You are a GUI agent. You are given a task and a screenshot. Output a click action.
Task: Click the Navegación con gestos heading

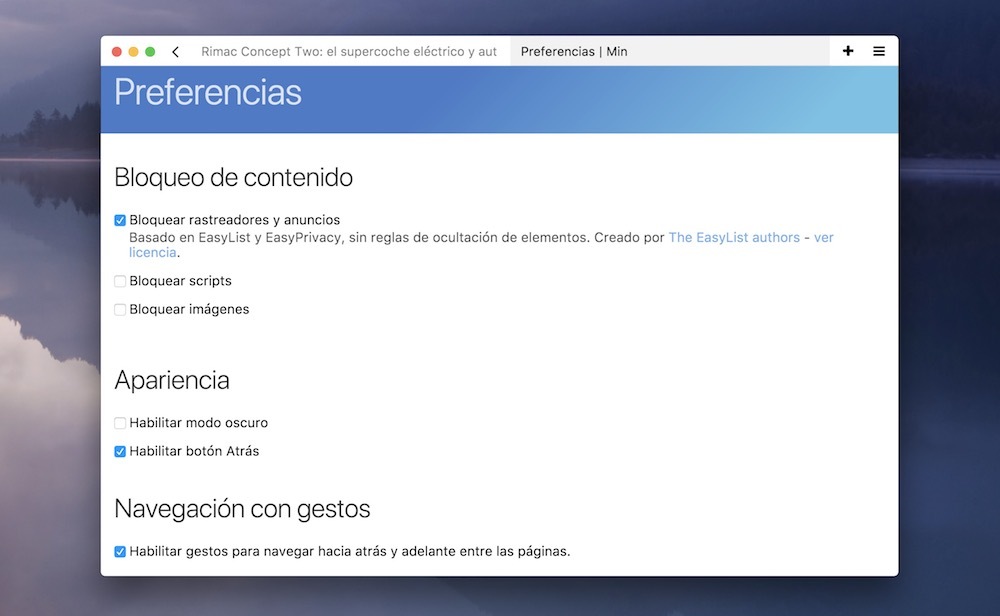click(243, 508)
